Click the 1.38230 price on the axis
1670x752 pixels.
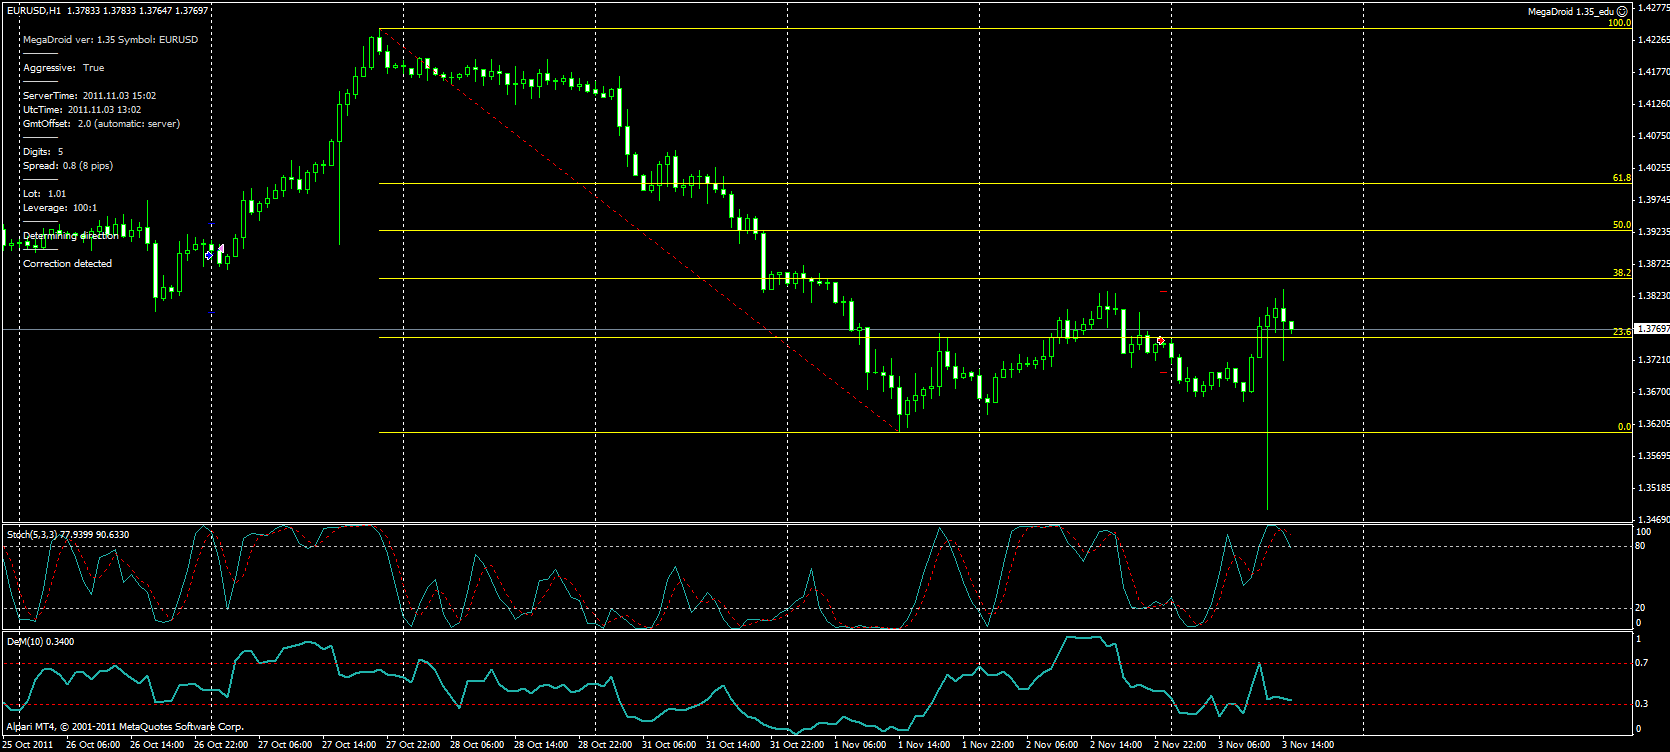point(1653,296)
